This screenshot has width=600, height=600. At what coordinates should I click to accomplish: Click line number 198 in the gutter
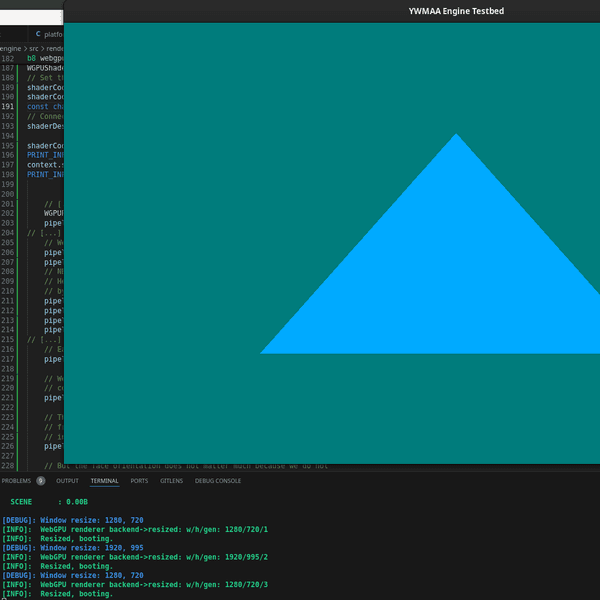pos(8,174)
